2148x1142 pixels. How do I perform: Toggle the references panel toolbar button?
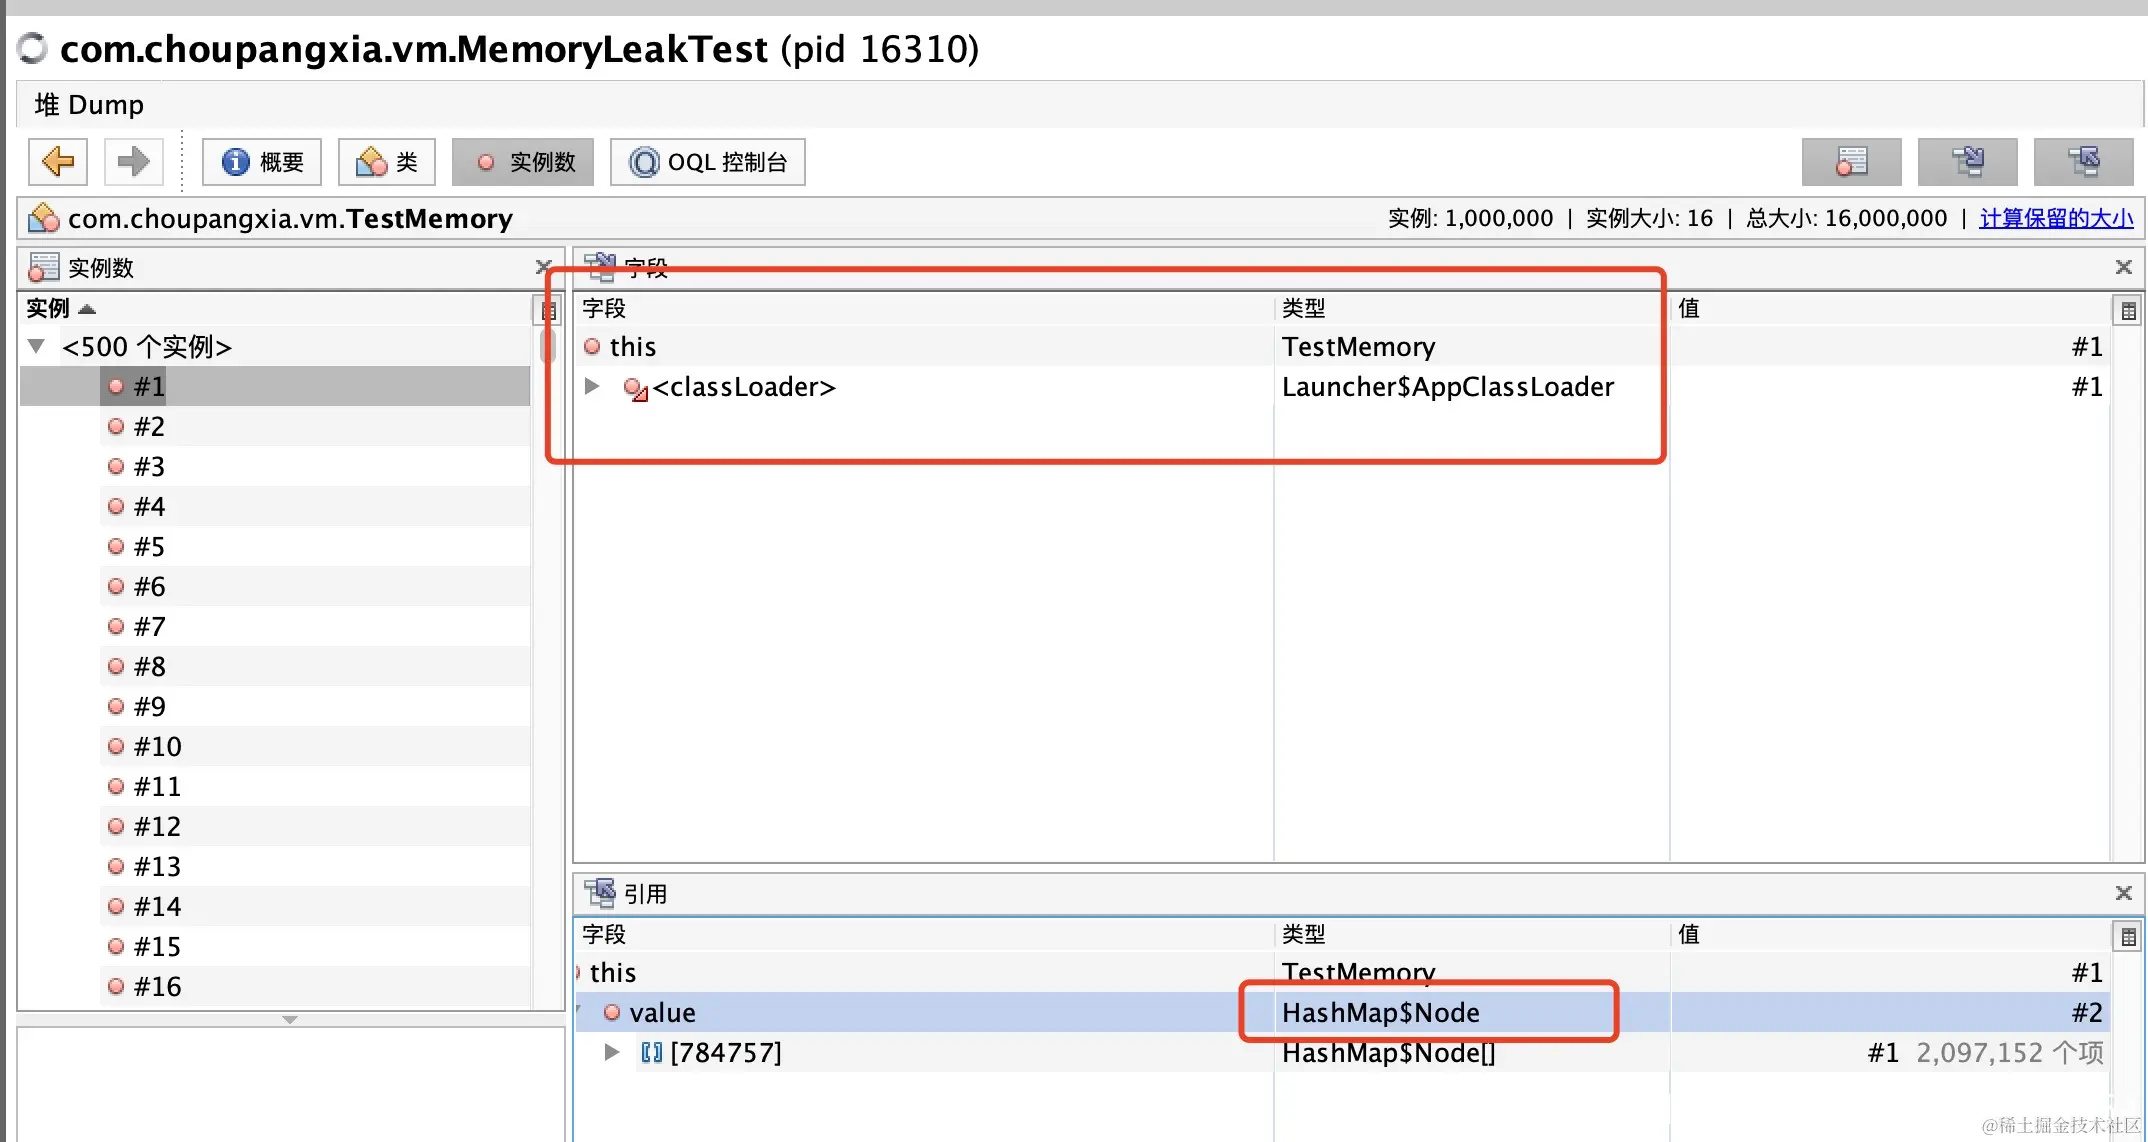coord(2083,162)
